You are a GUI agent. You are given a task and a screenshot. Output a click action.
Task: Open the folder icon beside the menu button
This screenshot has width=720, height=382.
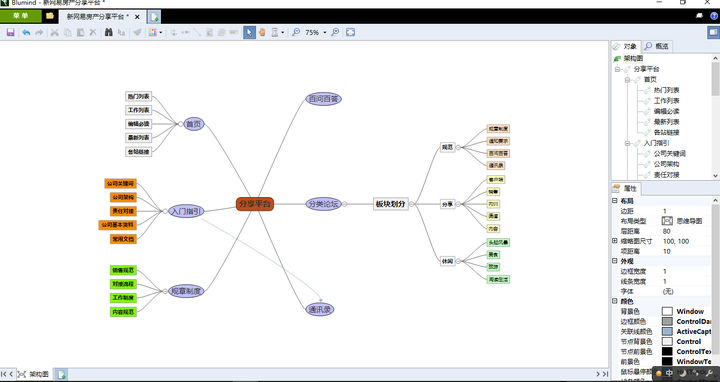50,16
